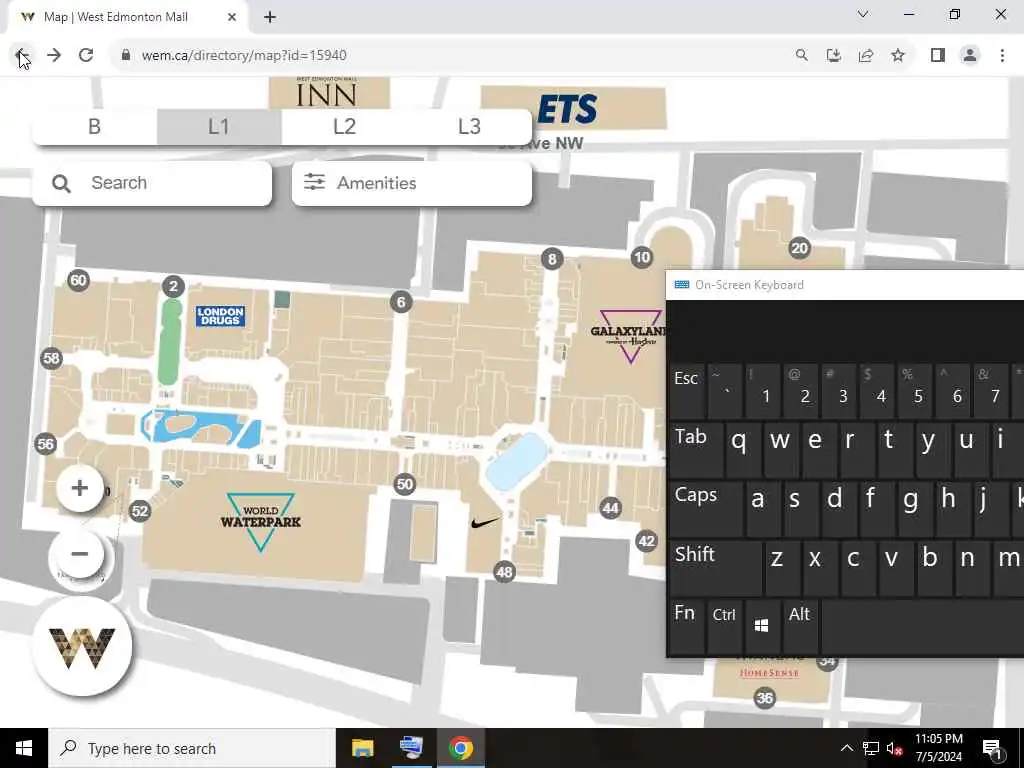Click entrance marker 10
This screenshot has height=768, width=1024.
pyautogui.click(x=642, y=257)
